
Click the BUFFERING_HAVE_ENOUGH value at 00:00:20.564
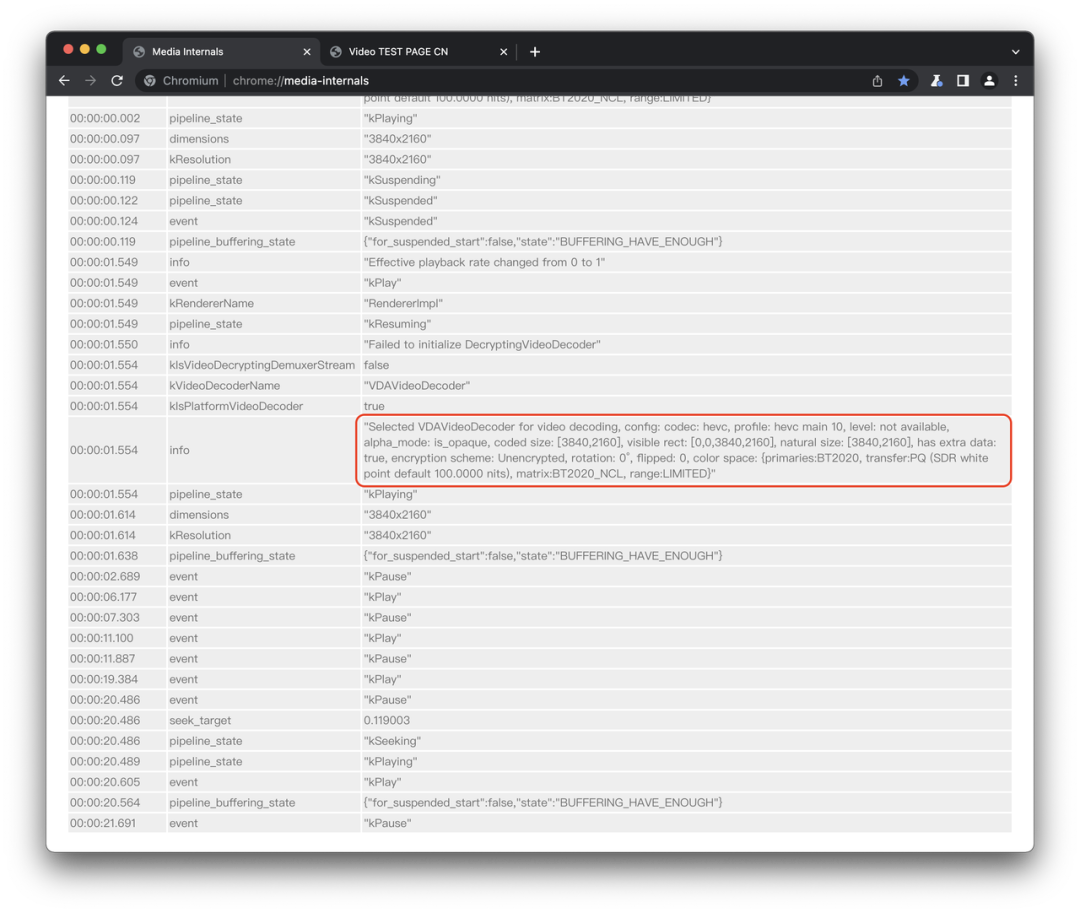tap(543, 803)
